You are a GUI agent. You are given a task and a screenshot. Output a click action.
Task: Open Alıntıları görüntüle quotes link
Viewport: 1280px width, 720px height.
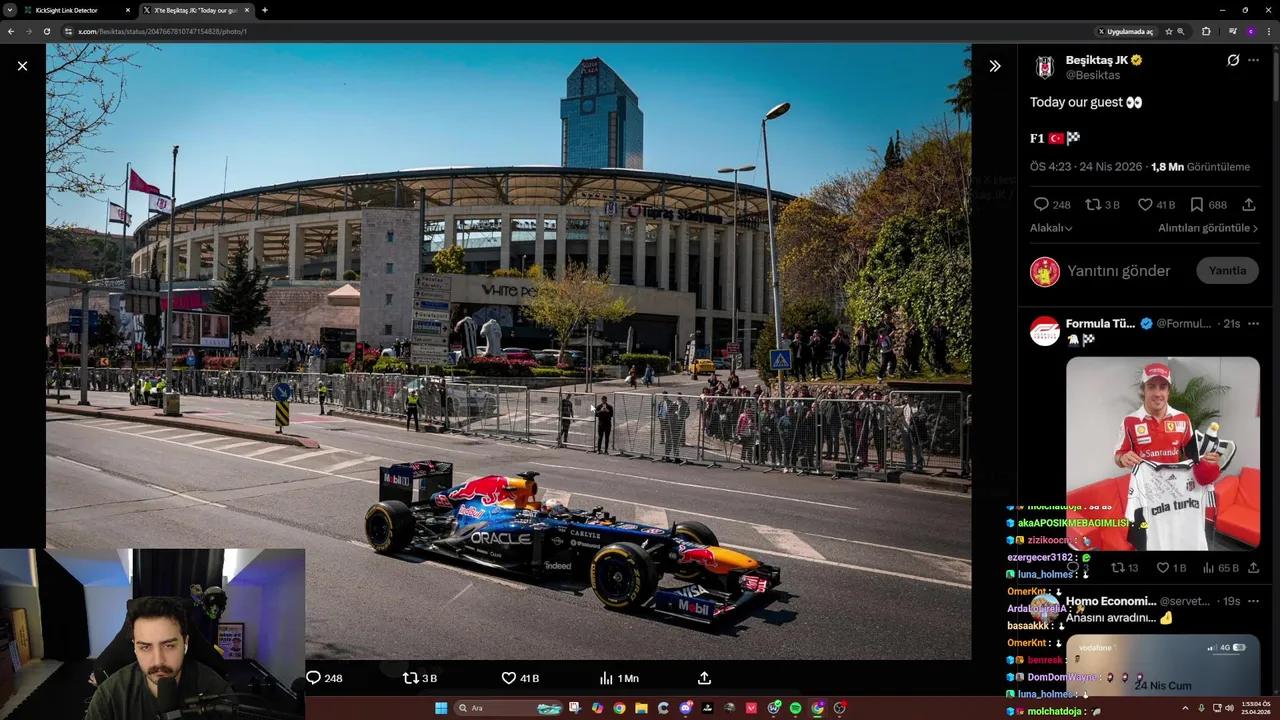[x=1208, y=228]
